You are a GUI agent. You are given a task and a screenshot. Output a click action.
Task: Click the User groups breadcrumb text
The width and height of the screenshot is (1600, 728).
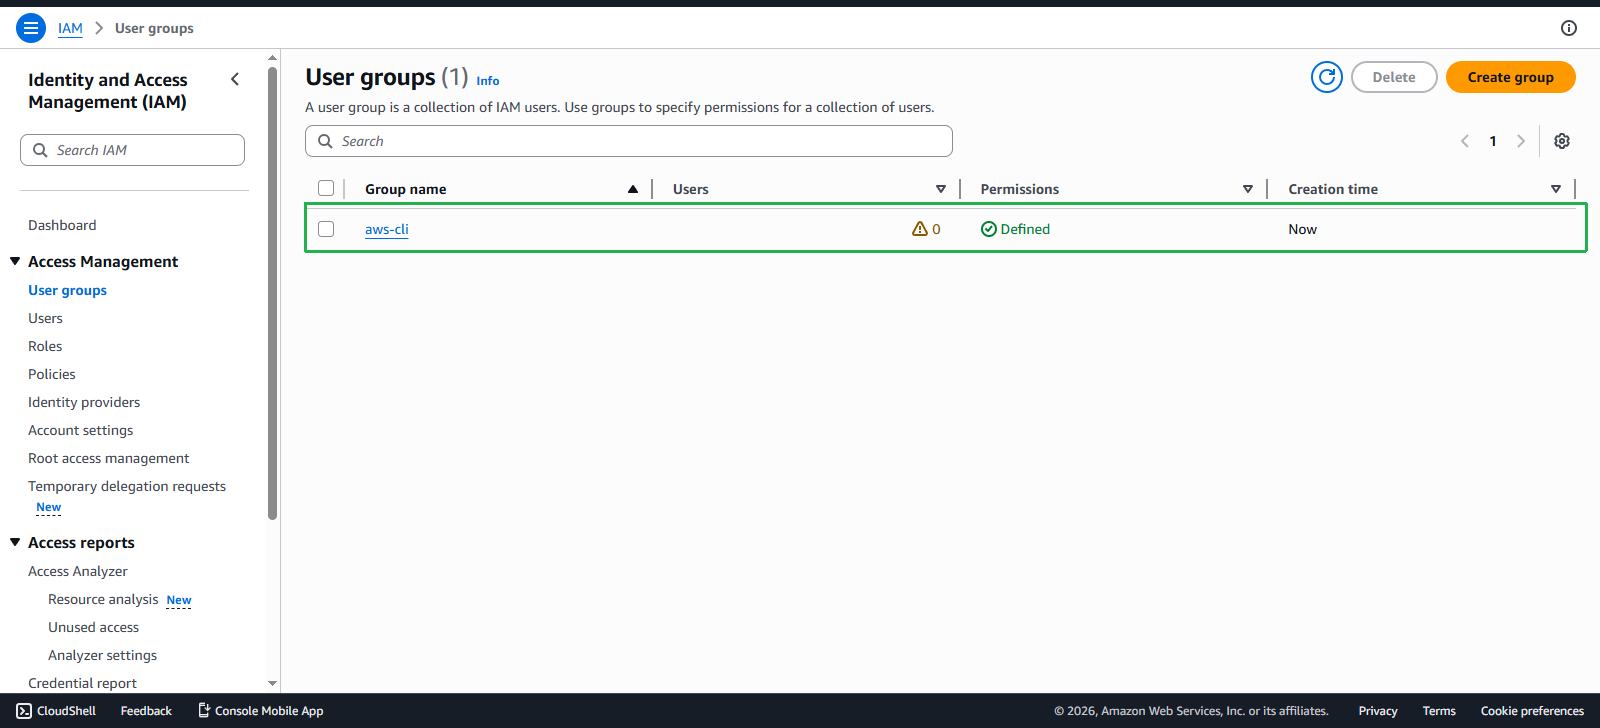click(x=154, y=28)
